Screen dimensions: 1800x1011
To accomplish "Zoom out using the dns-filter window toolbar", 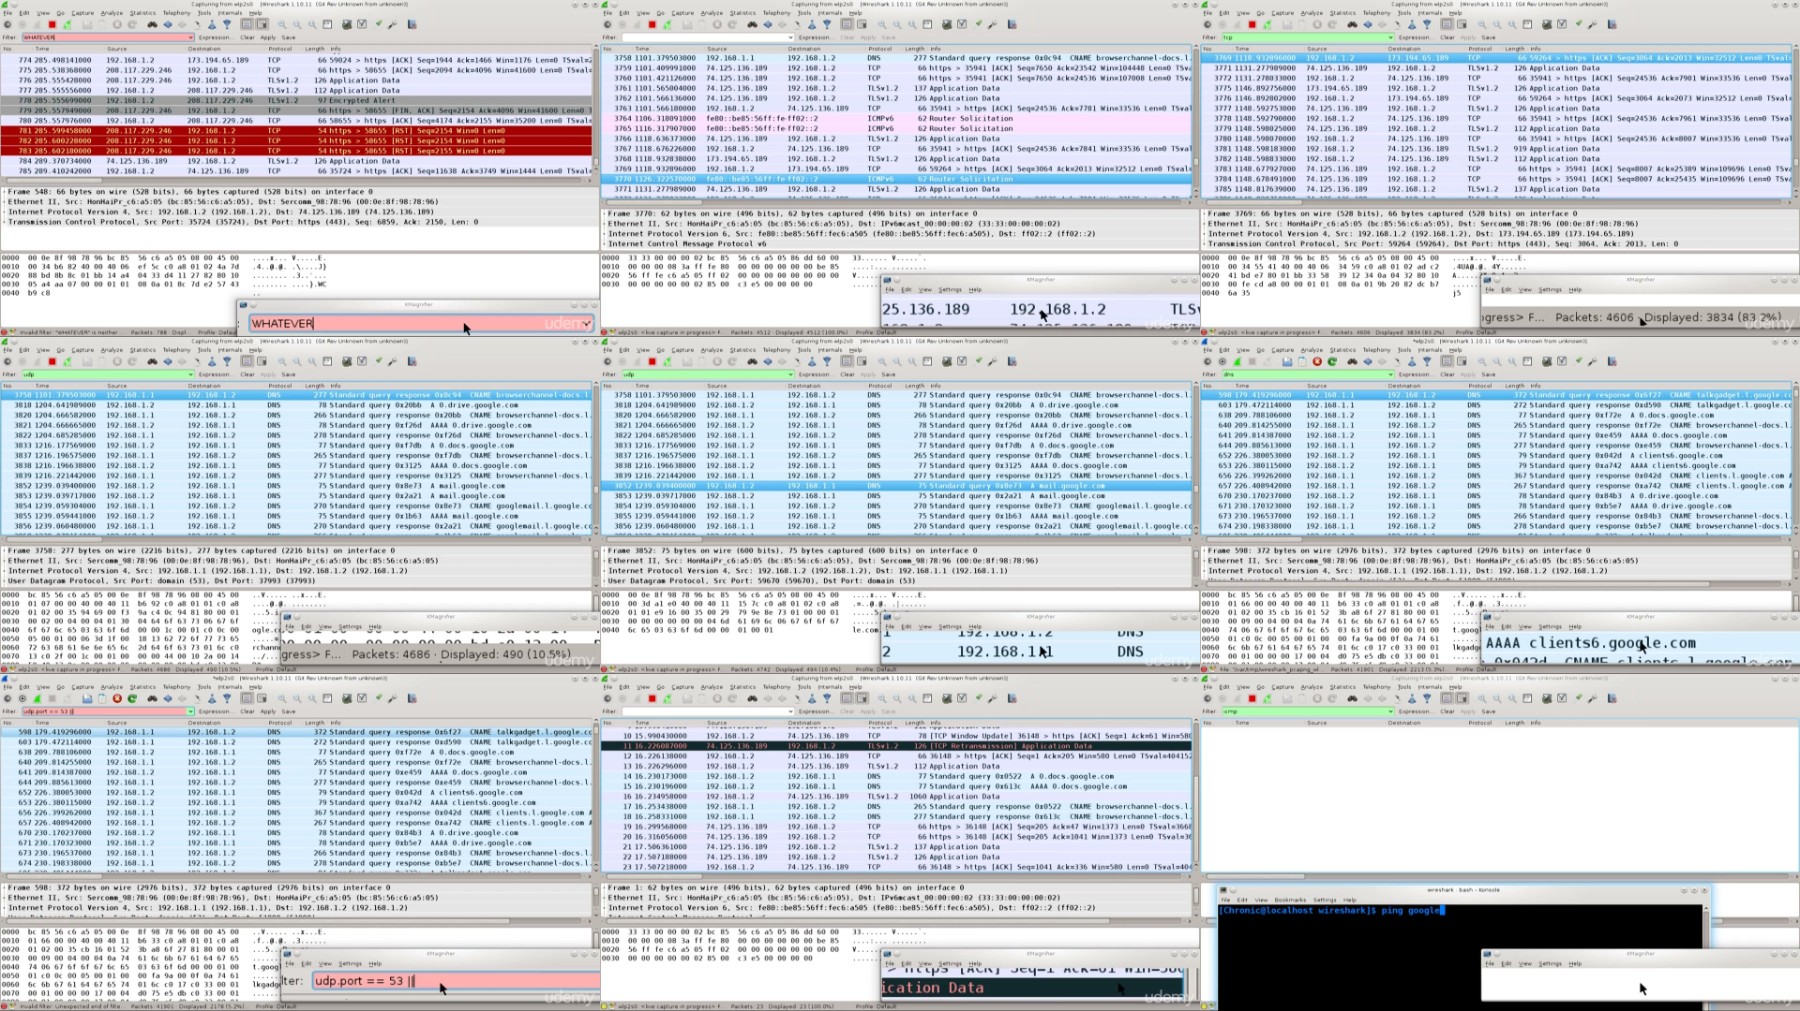I will pyautogui.click(x=1497, y=362).
